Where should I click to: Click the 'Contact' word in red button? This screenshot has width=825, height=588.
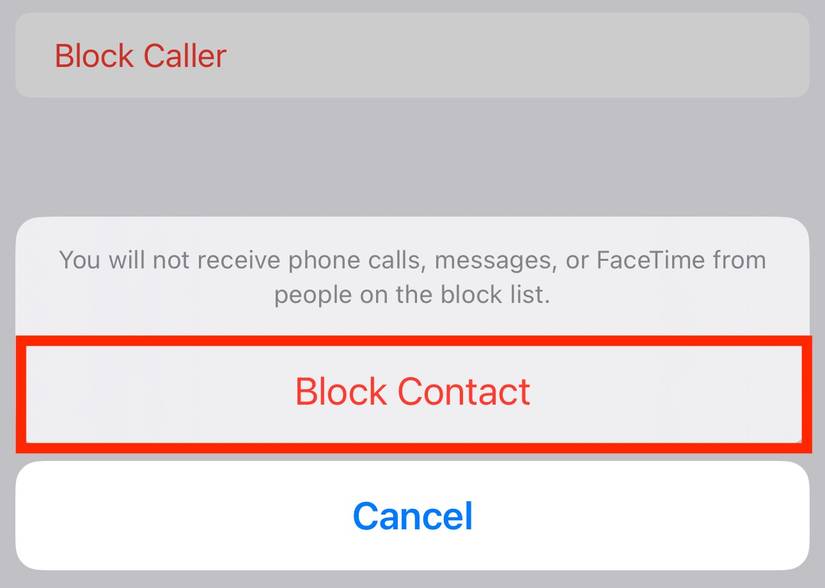(464, 392)
